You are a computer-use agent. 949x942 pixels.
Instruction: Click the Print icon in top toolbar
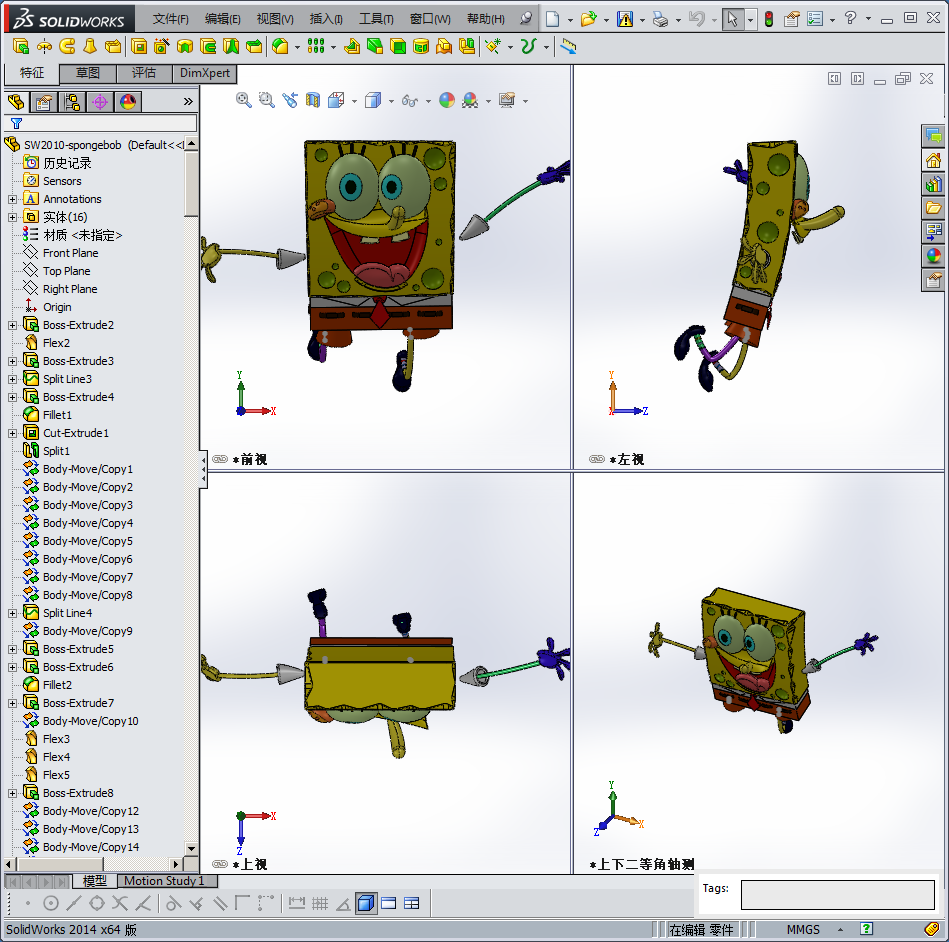click(660, 19)
